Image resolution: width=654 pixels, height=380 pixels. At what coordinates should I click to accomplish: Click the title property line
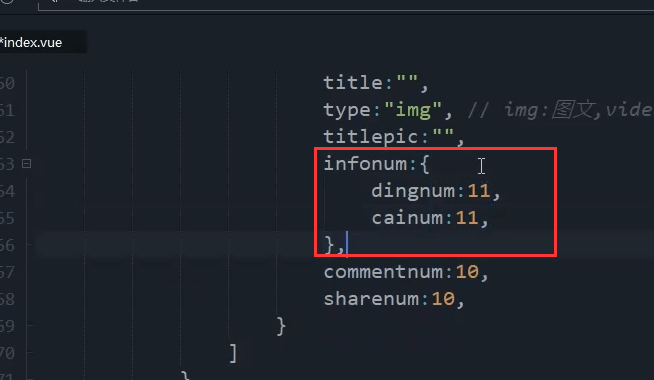tap(376, 83)
